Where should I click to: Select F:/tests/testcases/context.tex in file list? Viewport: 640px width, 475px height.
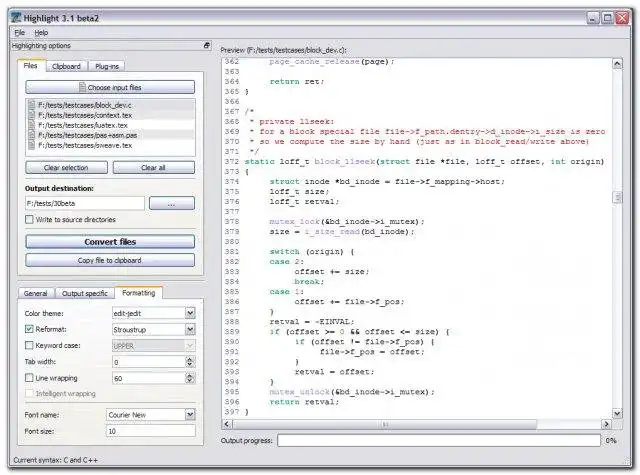(110, 115)
